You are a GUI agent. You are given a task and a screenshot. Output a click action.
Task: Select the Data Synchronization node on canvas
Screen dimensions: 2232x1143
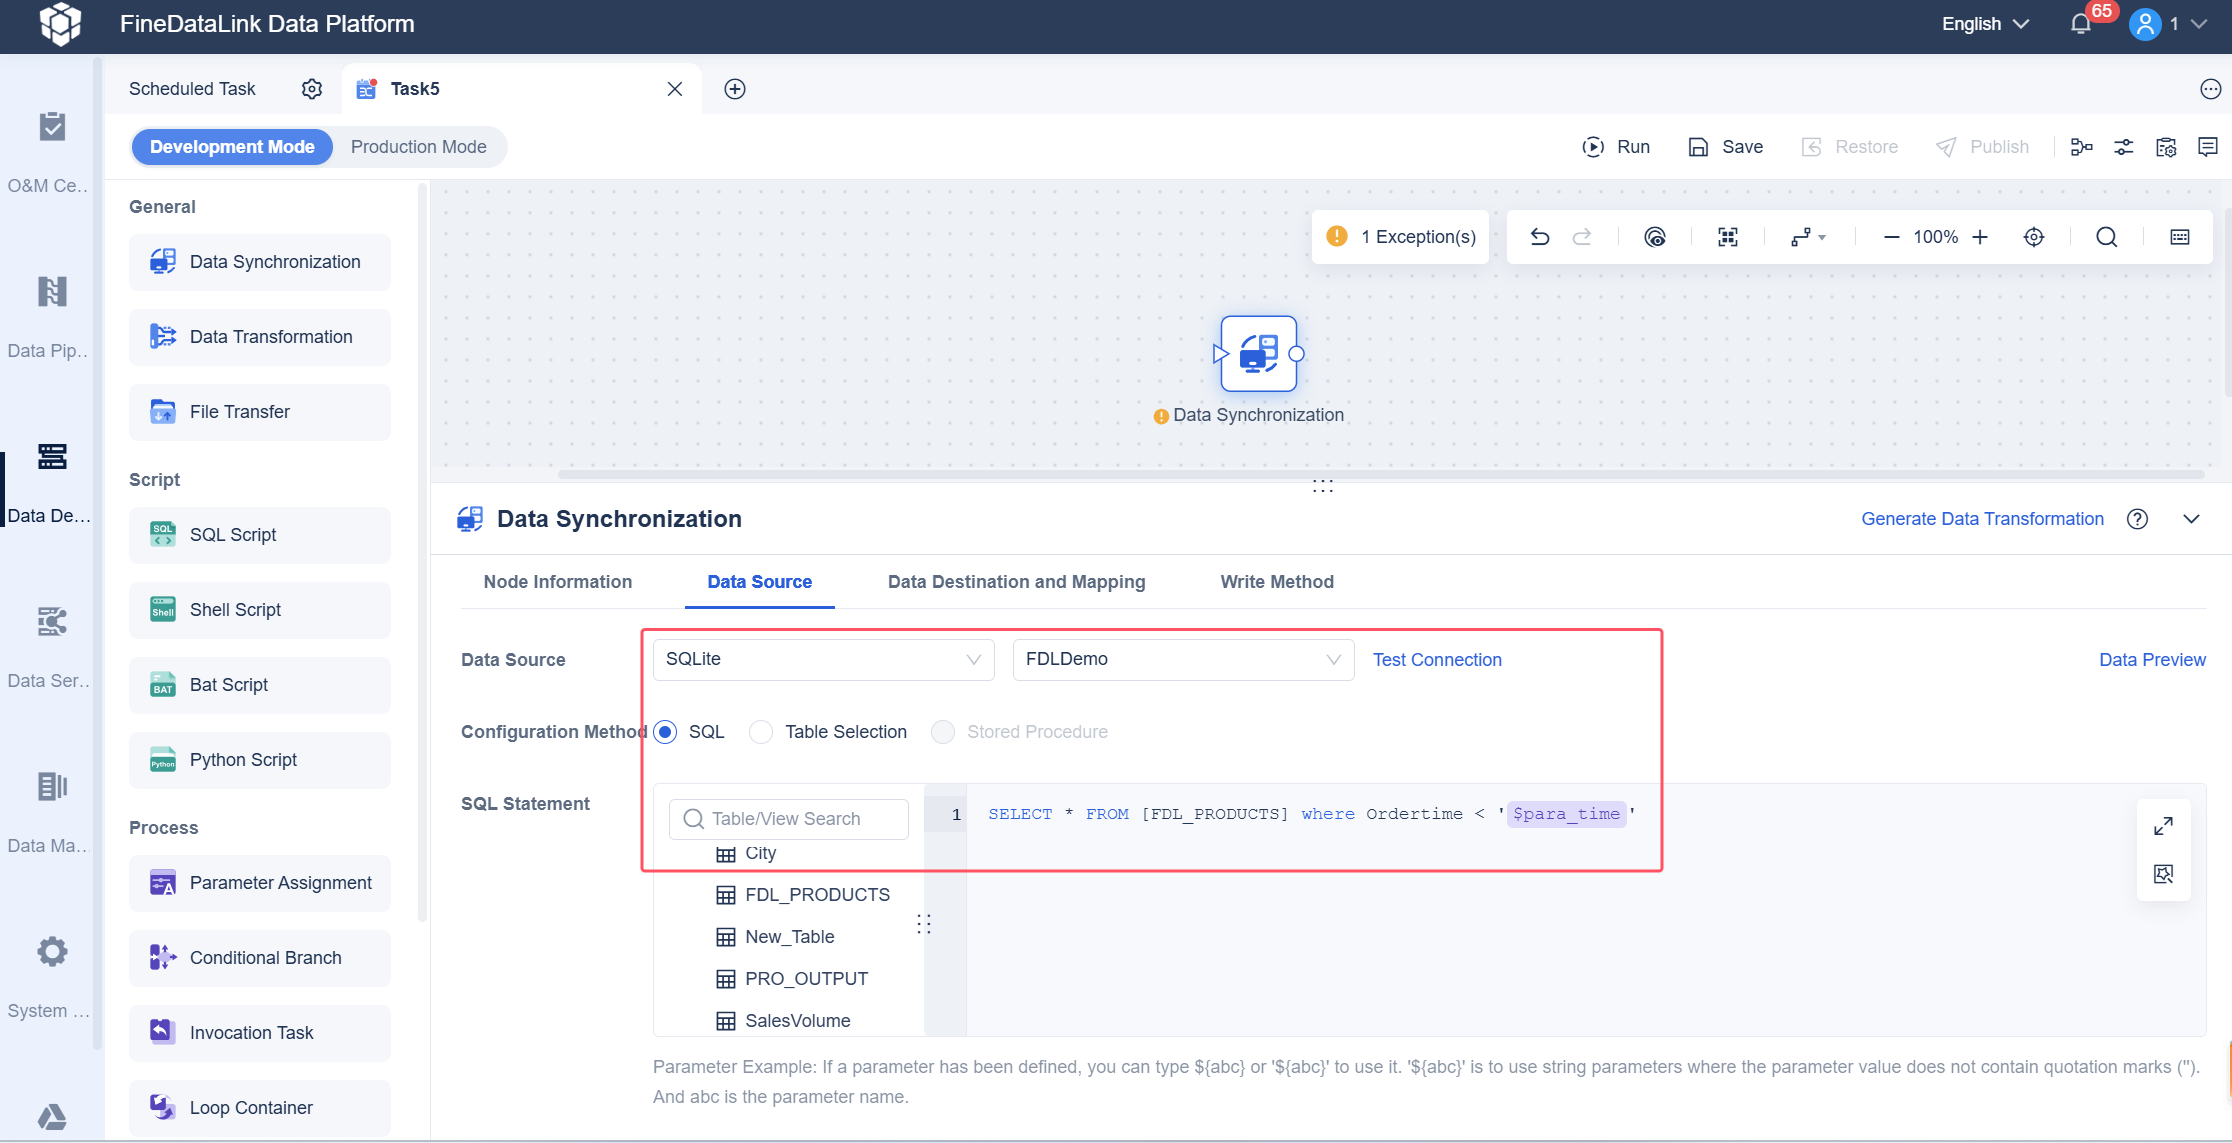pos(1258,354)
